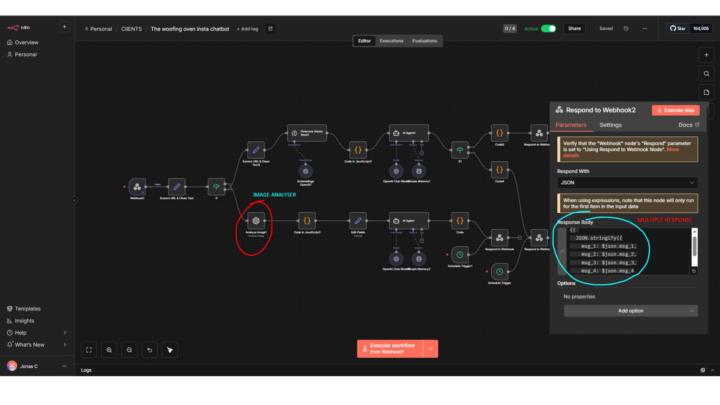Viewport: 720px width, 405px height.
Task: Select Schedule Trigger1 node
Action: pos(460,255)
